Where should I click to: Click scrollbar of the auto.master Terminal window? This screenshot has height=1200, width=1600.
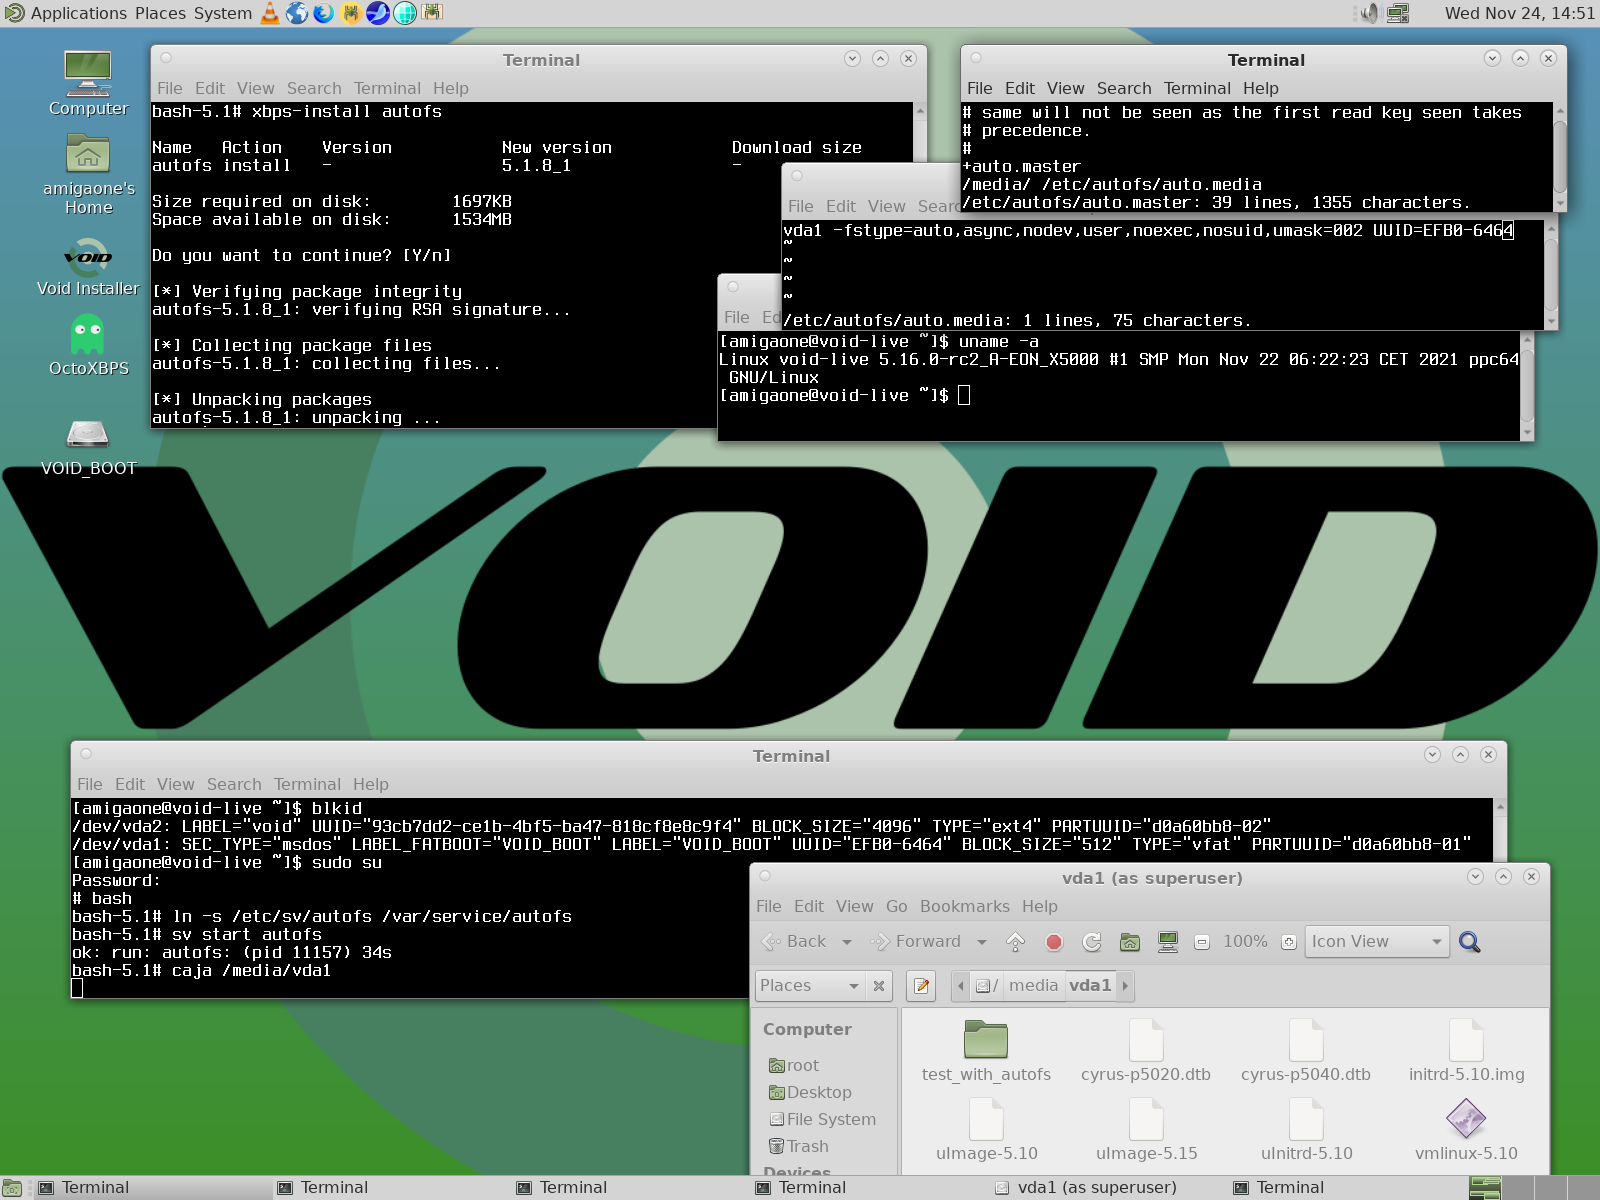click(x=1560, y=156)
